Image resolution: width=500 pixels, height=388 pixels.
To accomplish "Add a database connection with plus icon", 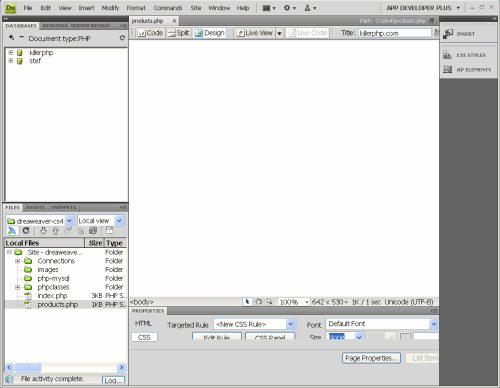I will (x=11, y=37).
